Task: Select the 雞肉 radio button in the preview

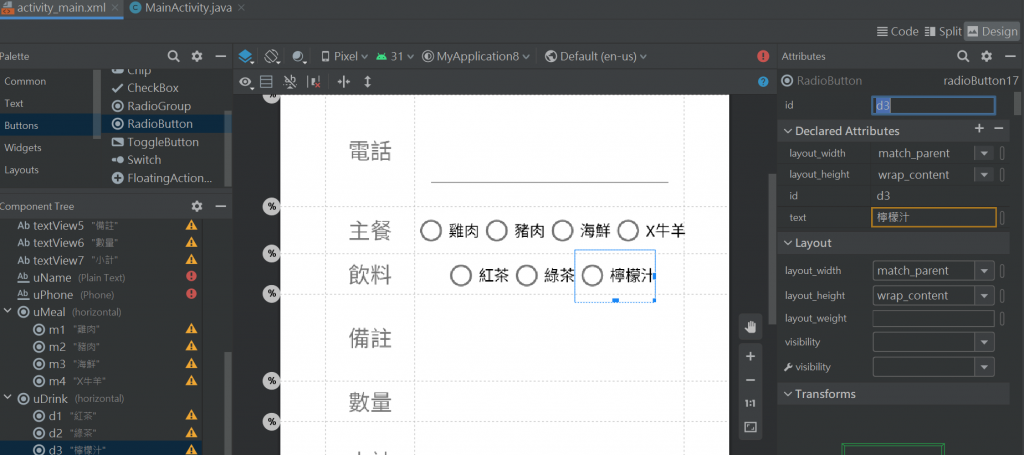Action: click(x=451, y=230)
